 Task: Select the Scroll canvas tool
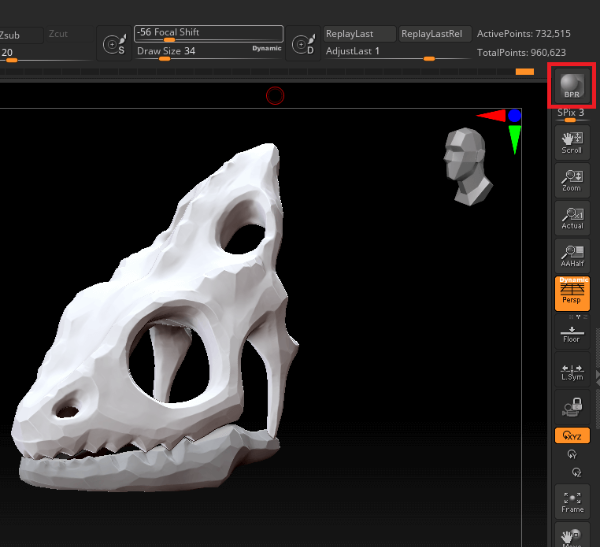[x=572, y=142]
